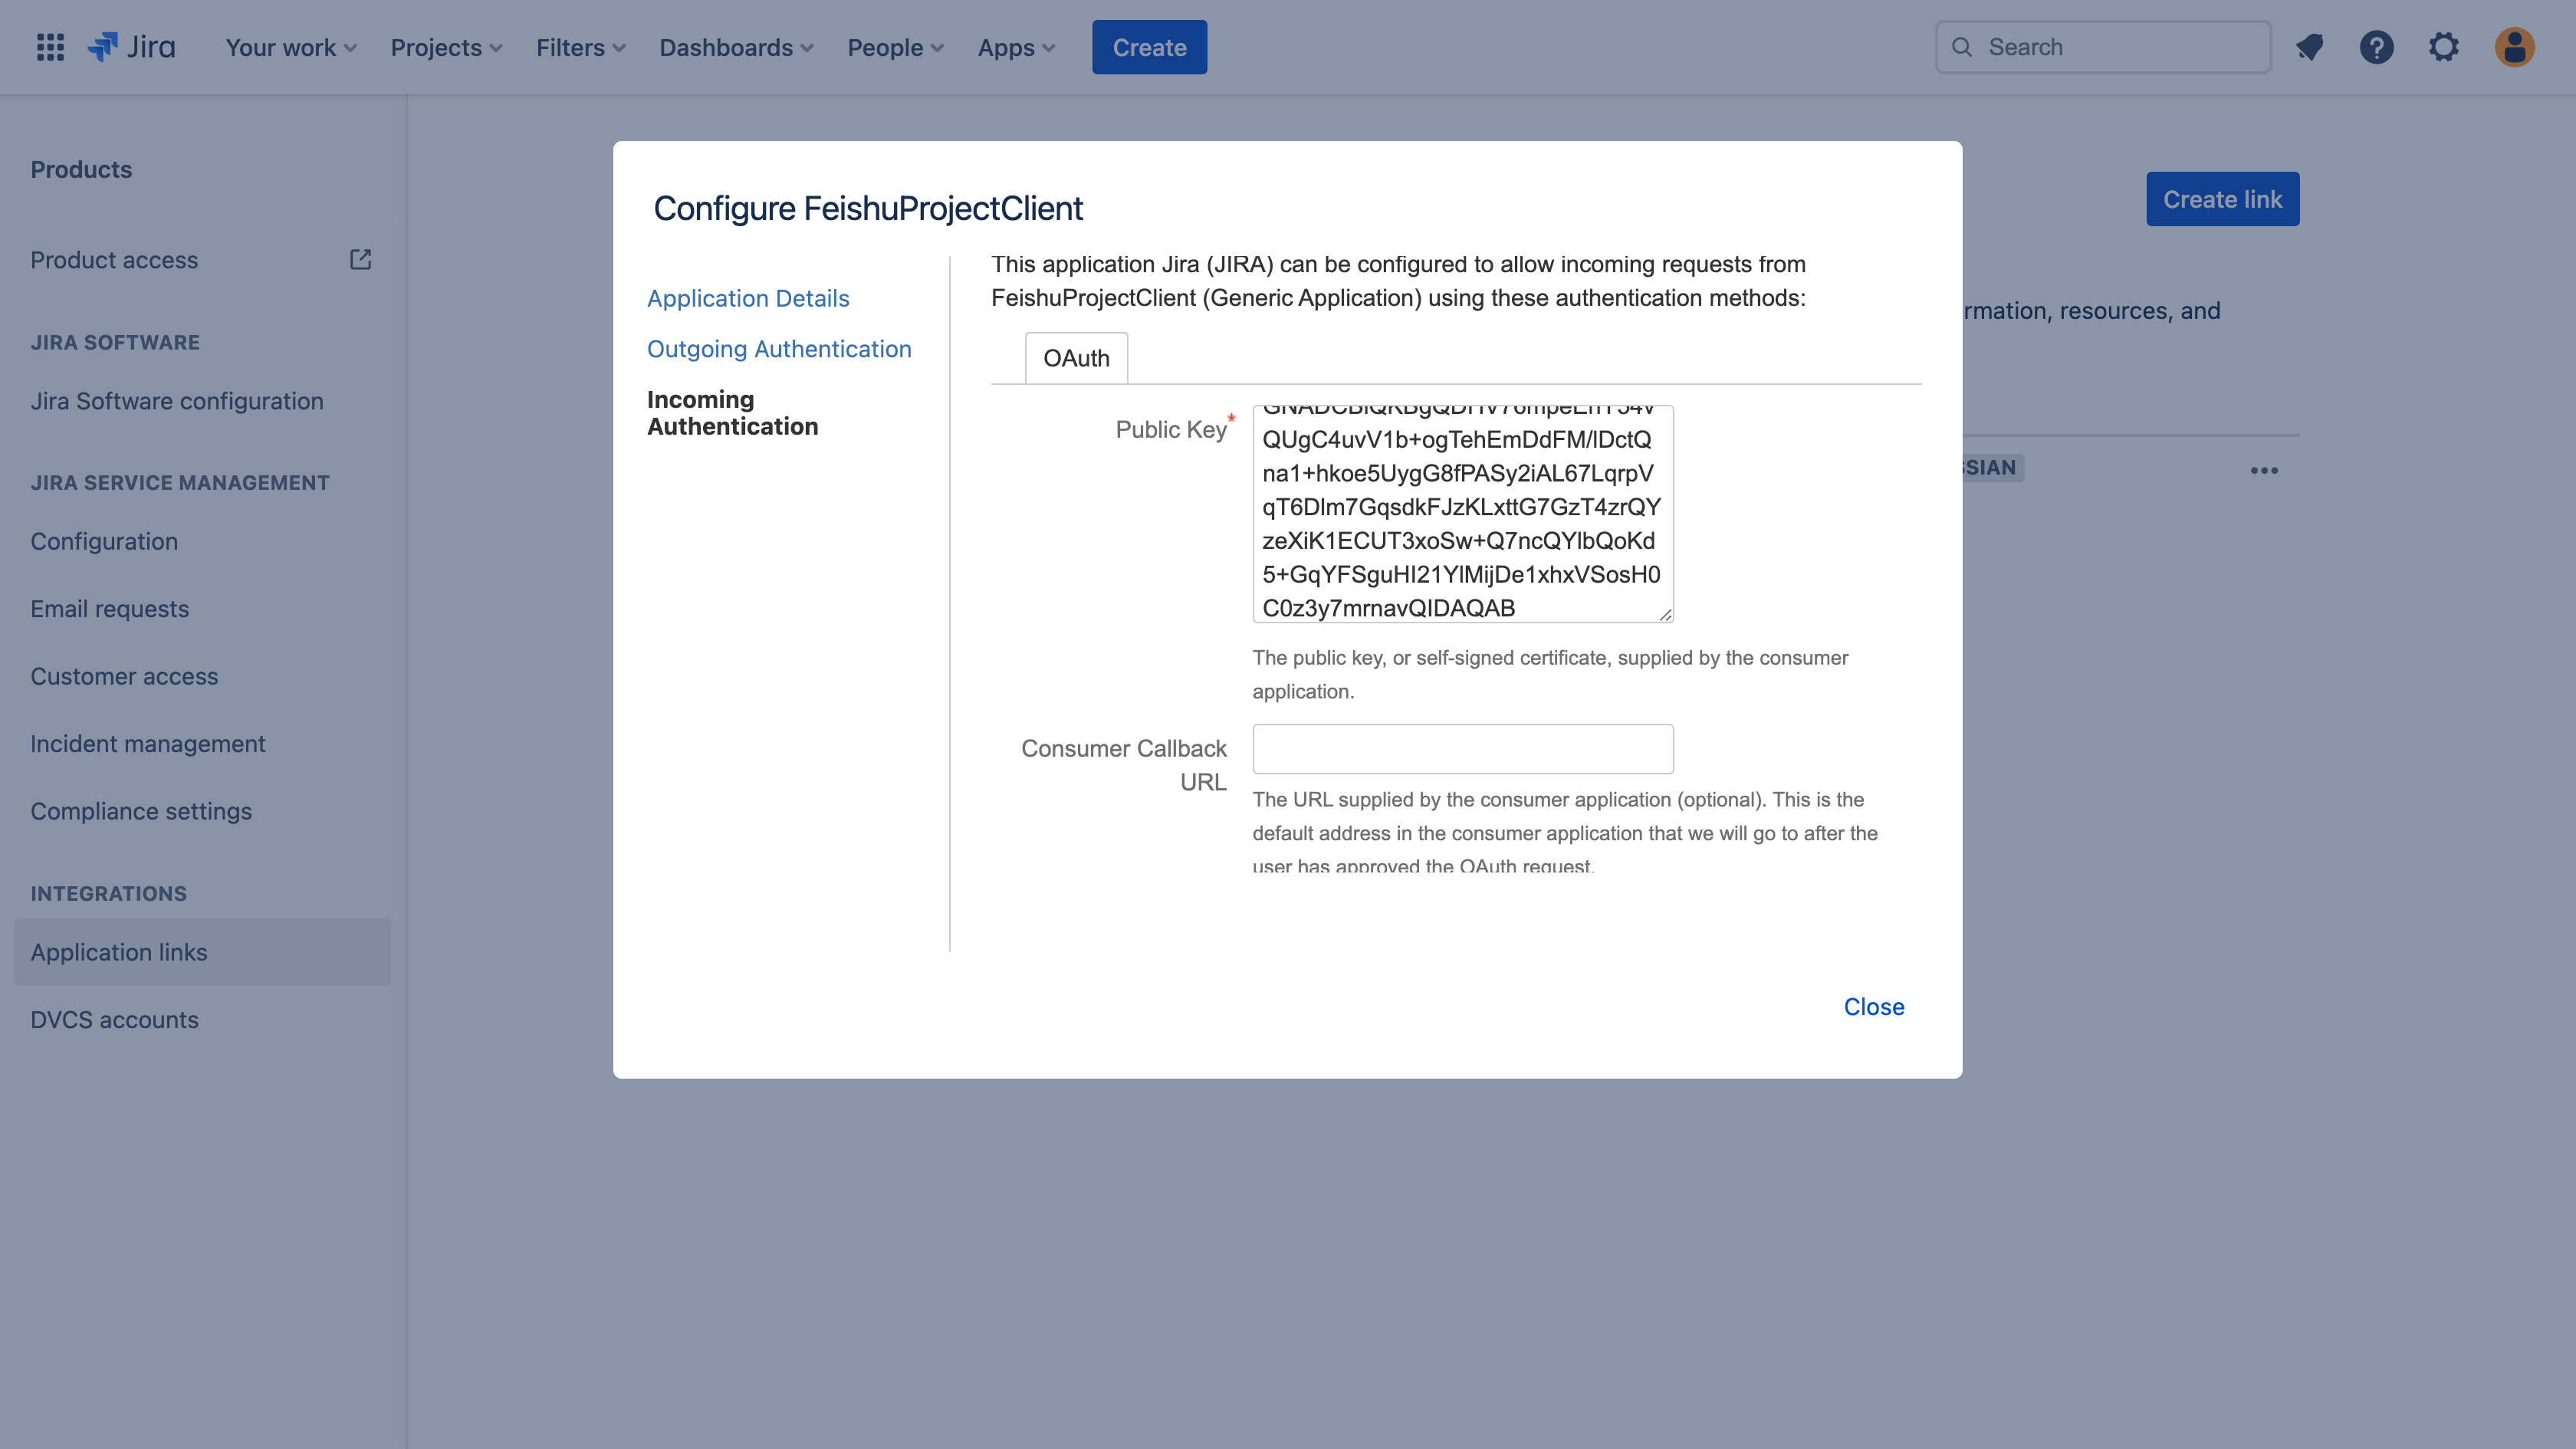Click the Configure FeishuProjectClient dialog title
Image resolution: width=2576 pixels, height=1449 pixels.
click(x=868, y=208)
